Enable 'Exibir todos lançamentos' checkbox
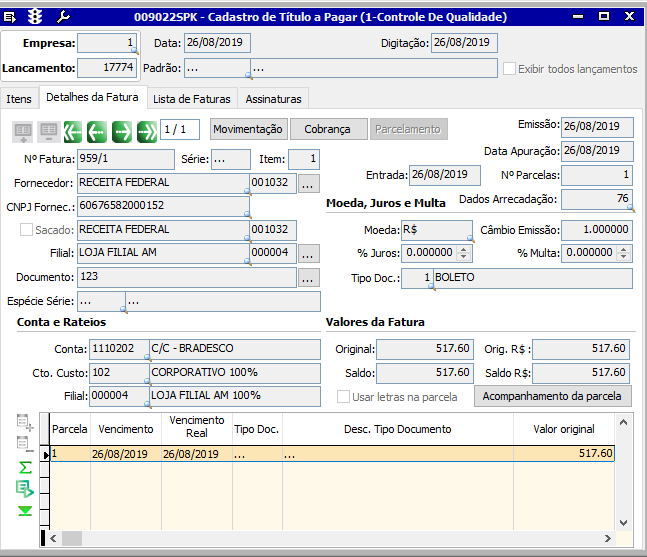 [x=510, y=69]
